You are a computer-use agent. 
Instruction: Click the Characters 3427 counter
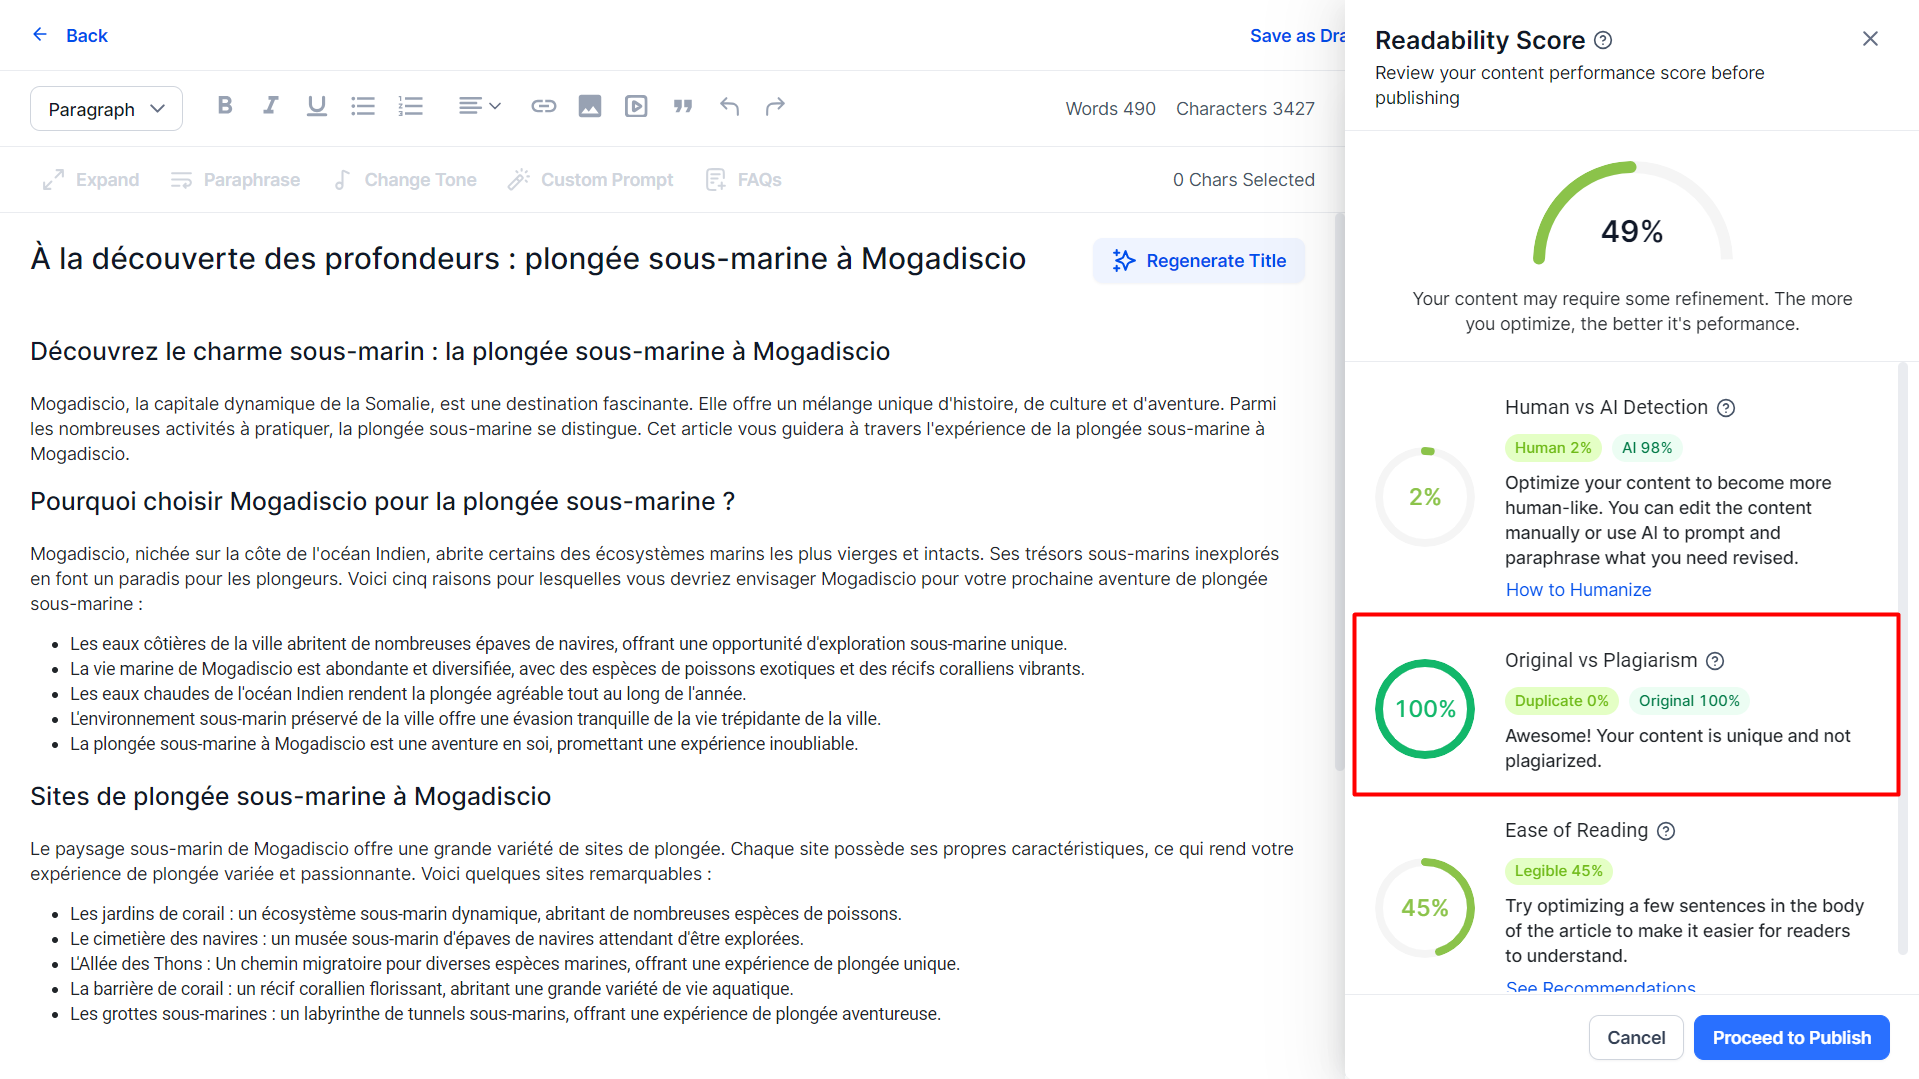1245,109
